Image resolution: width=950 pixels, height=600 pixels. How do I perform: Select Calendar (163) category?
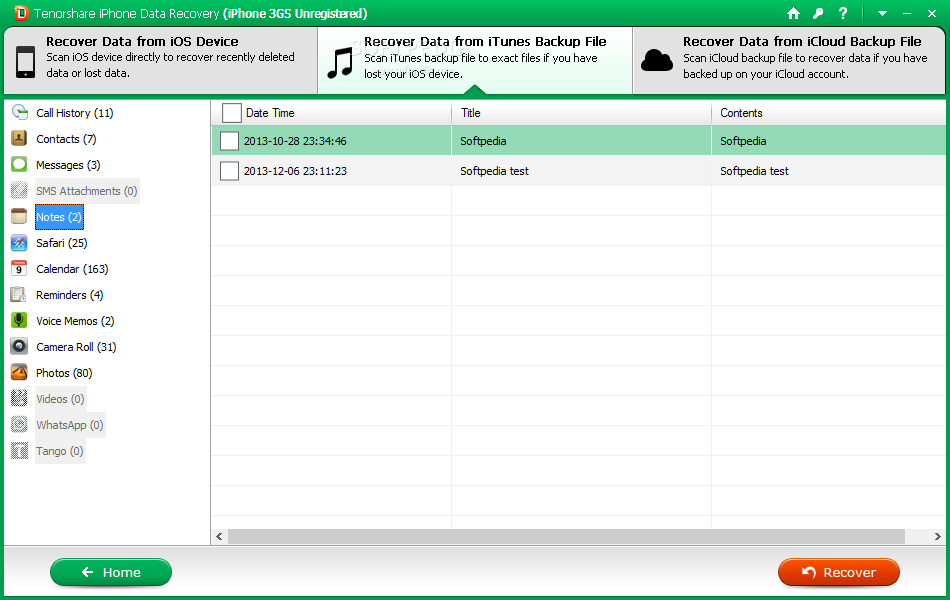tap(72, 269)
